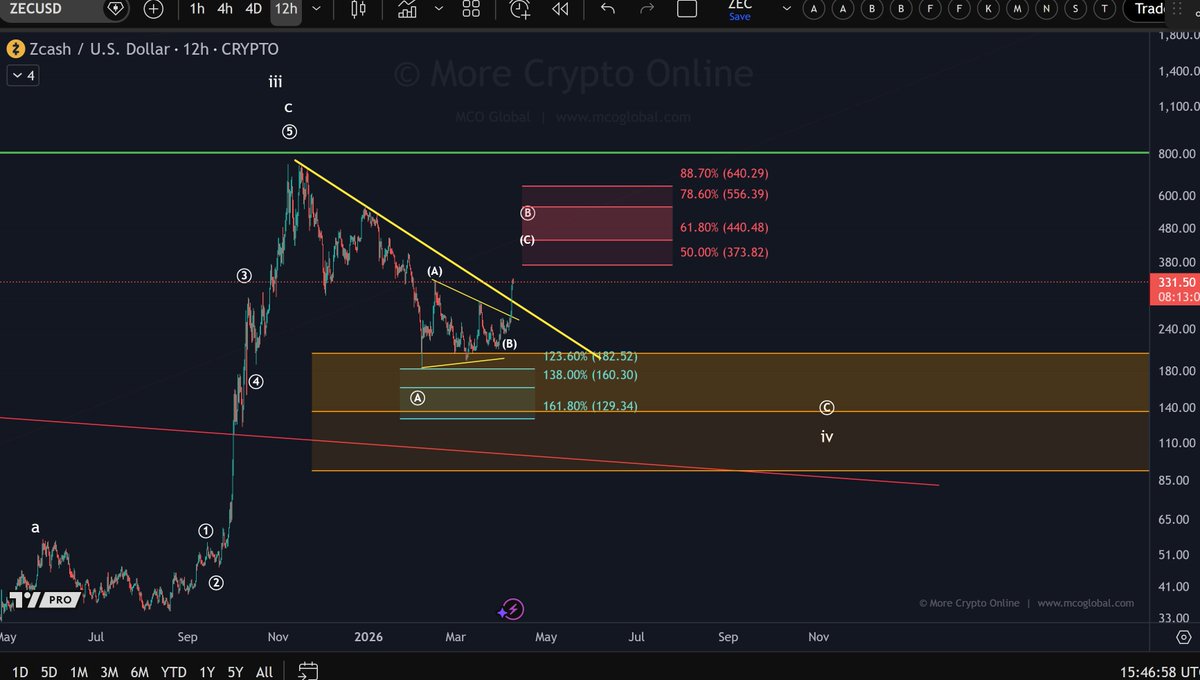Open the Indicators panel
The image size is (1200, 680).
coord(407,9)
